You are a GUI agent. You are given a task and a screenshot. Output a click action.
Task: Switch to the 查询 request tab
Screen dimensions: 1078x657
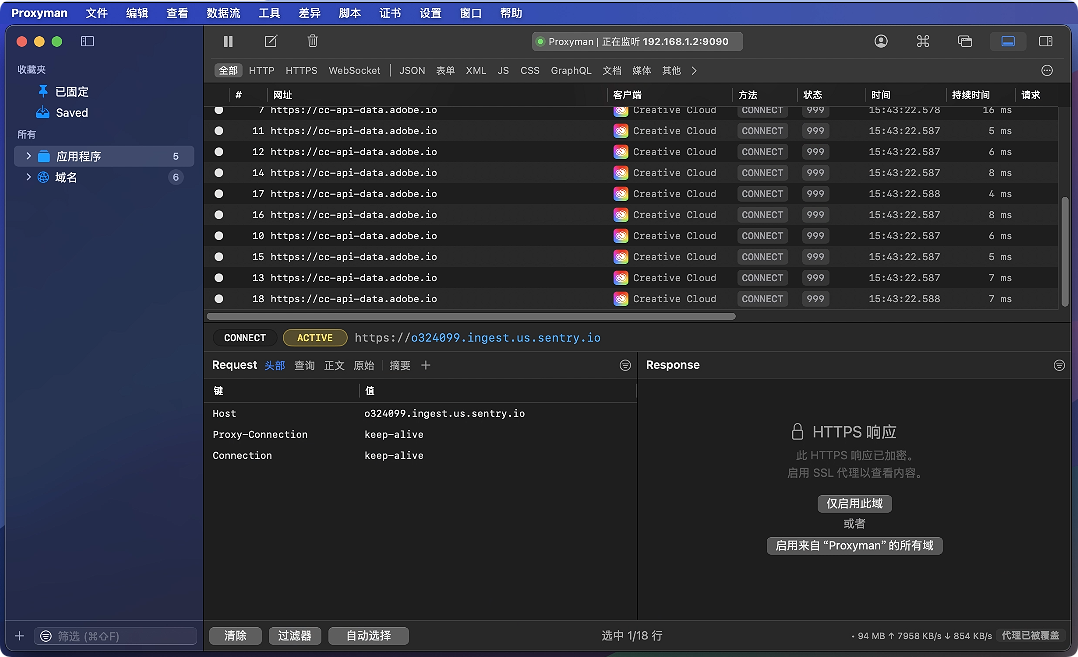click(304, 365)
